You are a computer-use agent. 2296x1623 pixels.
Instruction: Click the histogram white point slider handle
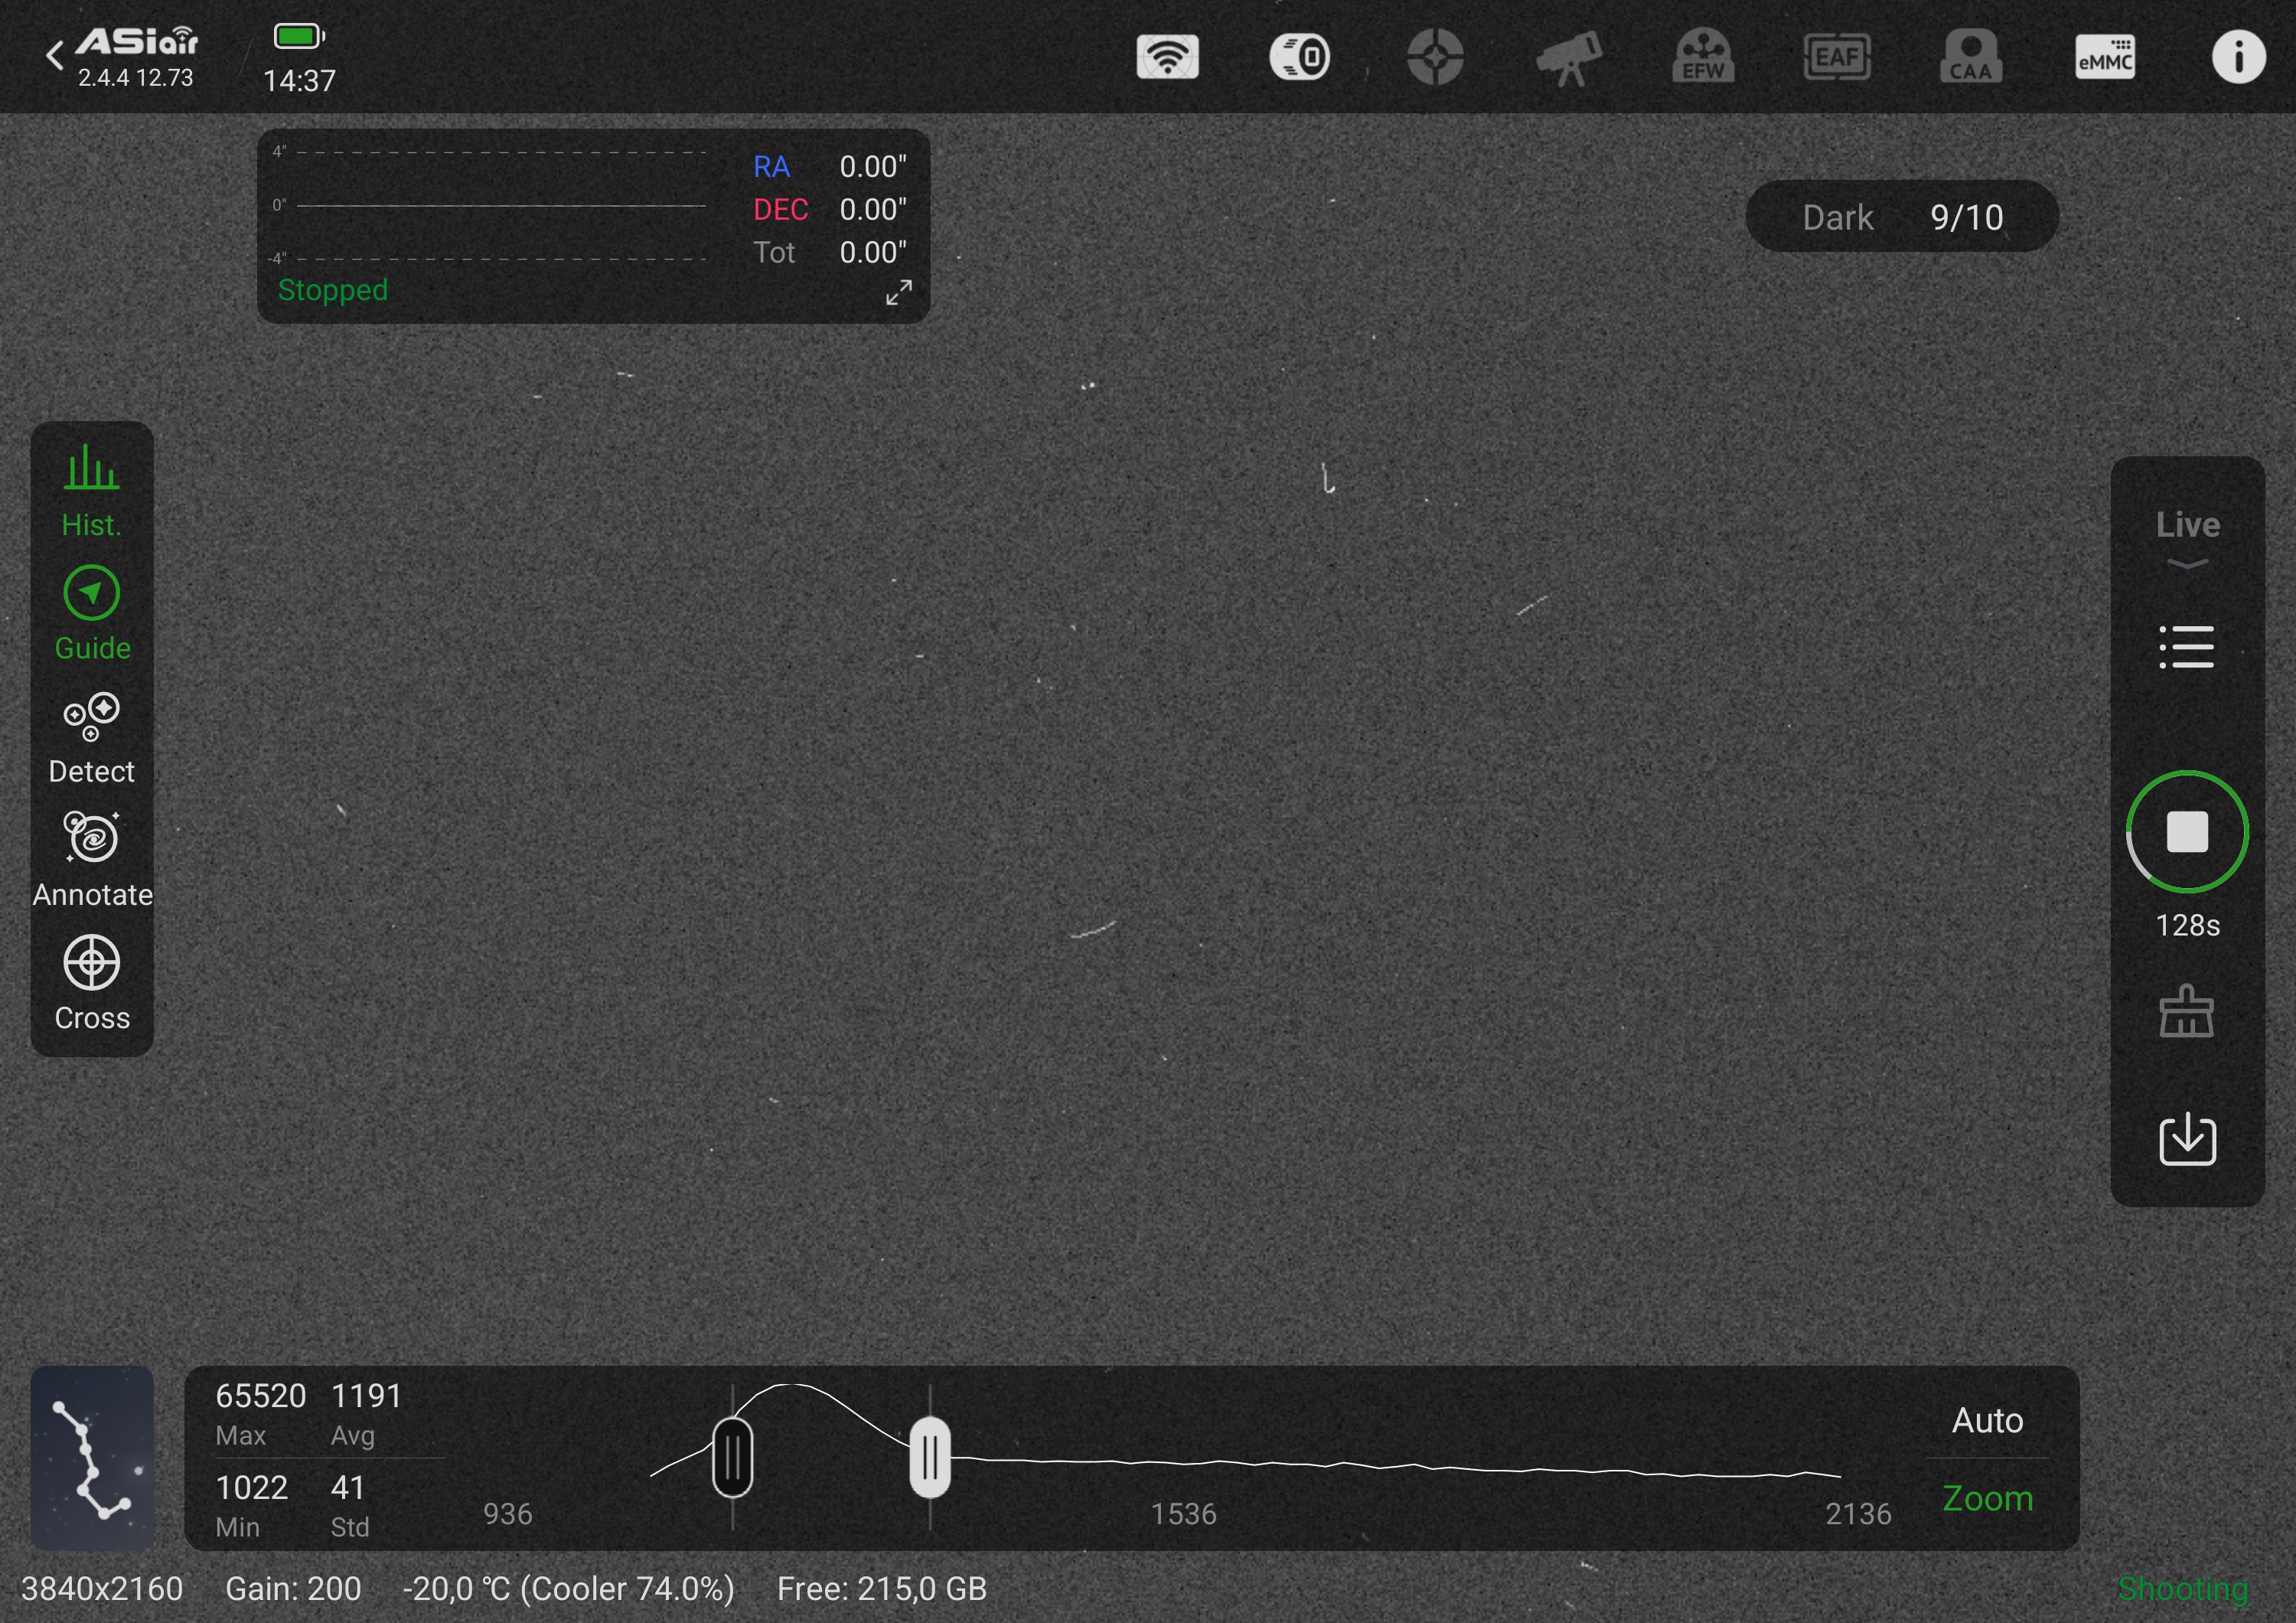930,1457
